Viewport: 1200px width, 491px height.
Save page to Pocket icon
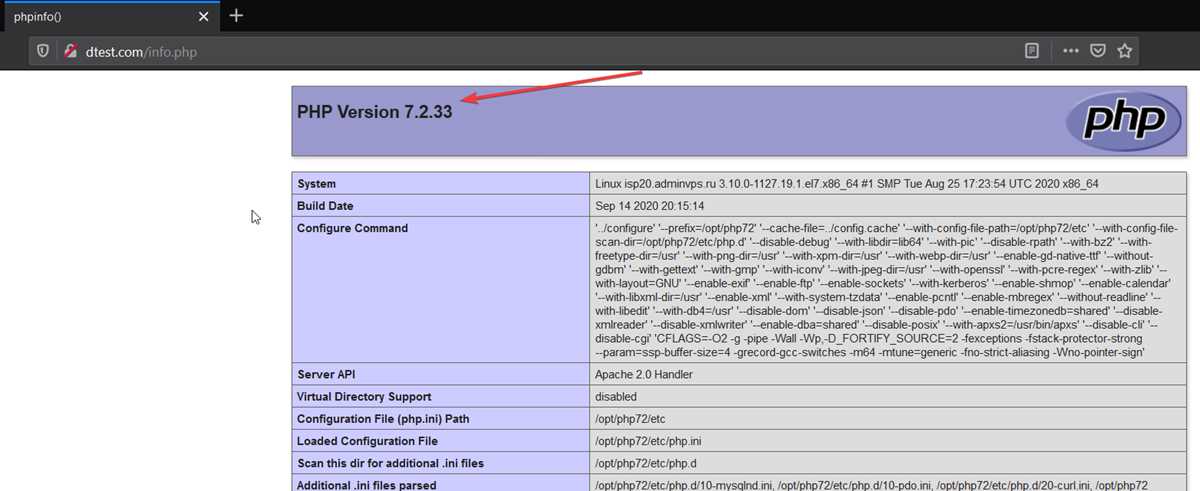point(1097,51)
